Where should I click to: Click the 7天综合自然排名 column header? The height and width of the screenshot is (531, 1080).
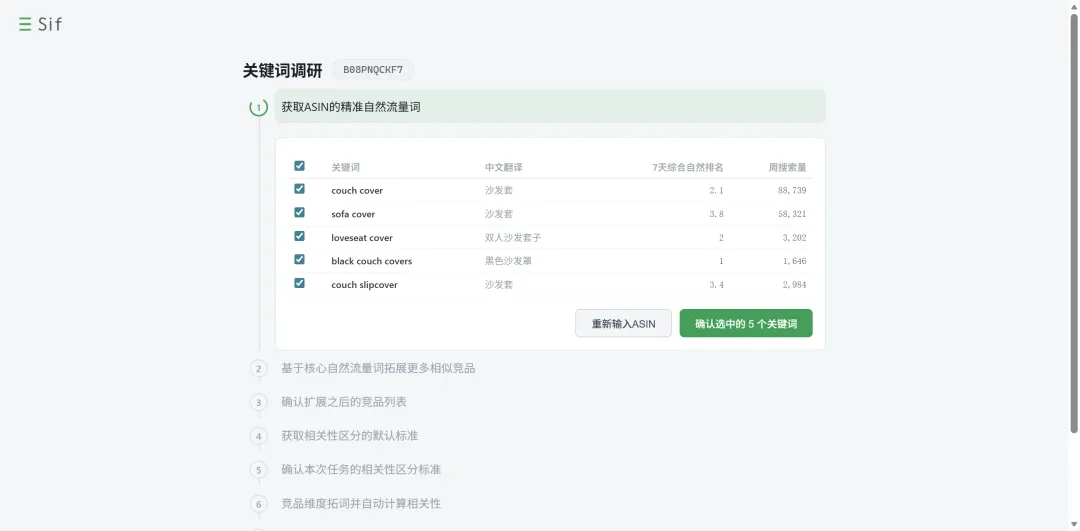[x=687, y=167]
